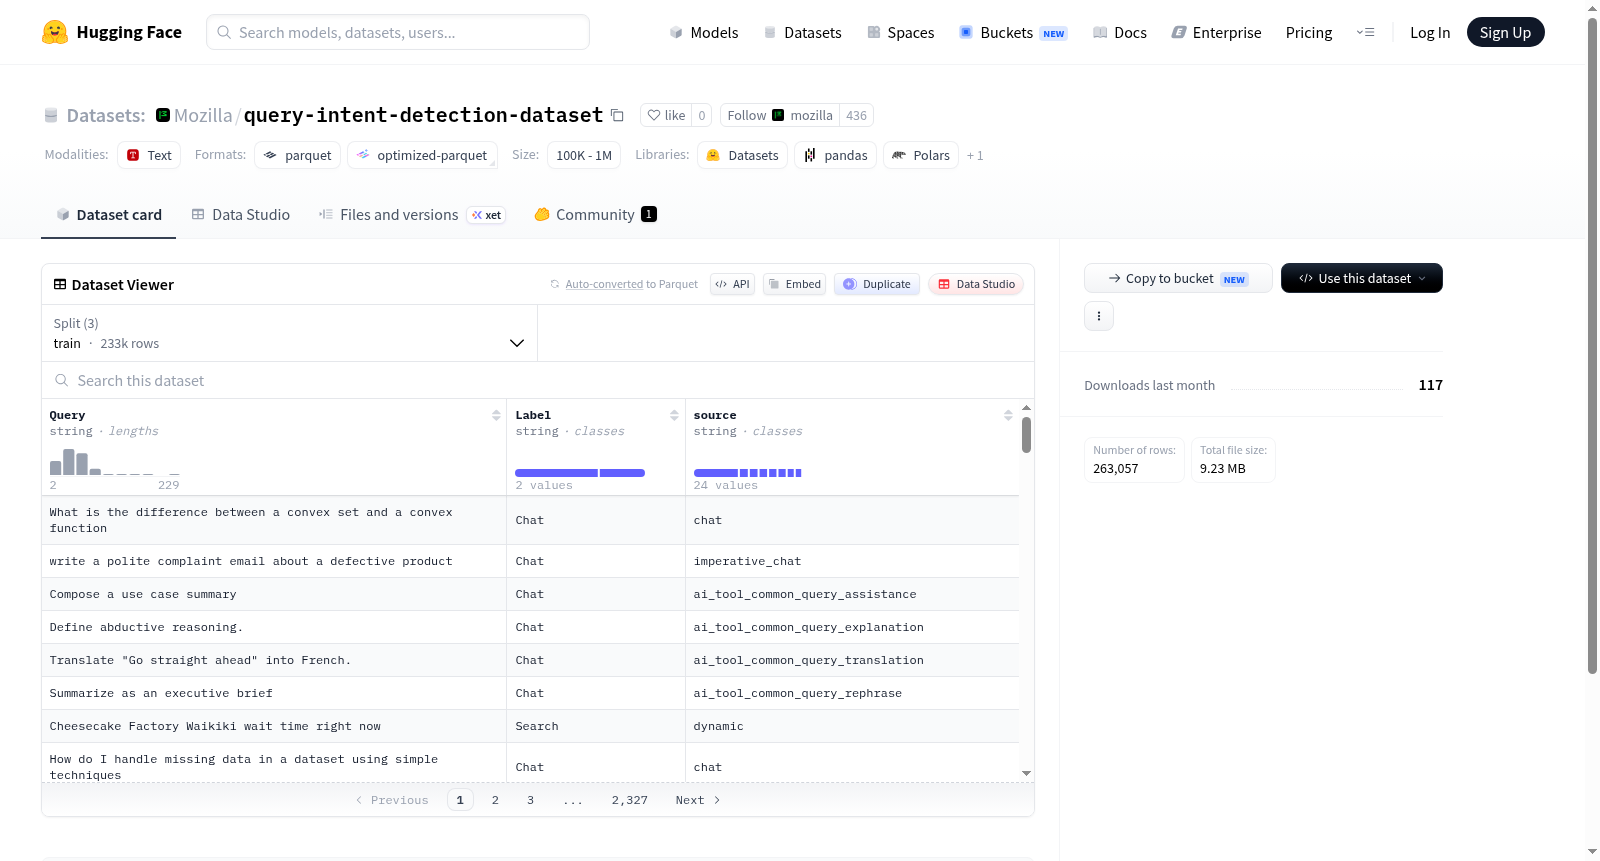Open the Pricing page link

pyautogui.click(x=1309, y=32)
